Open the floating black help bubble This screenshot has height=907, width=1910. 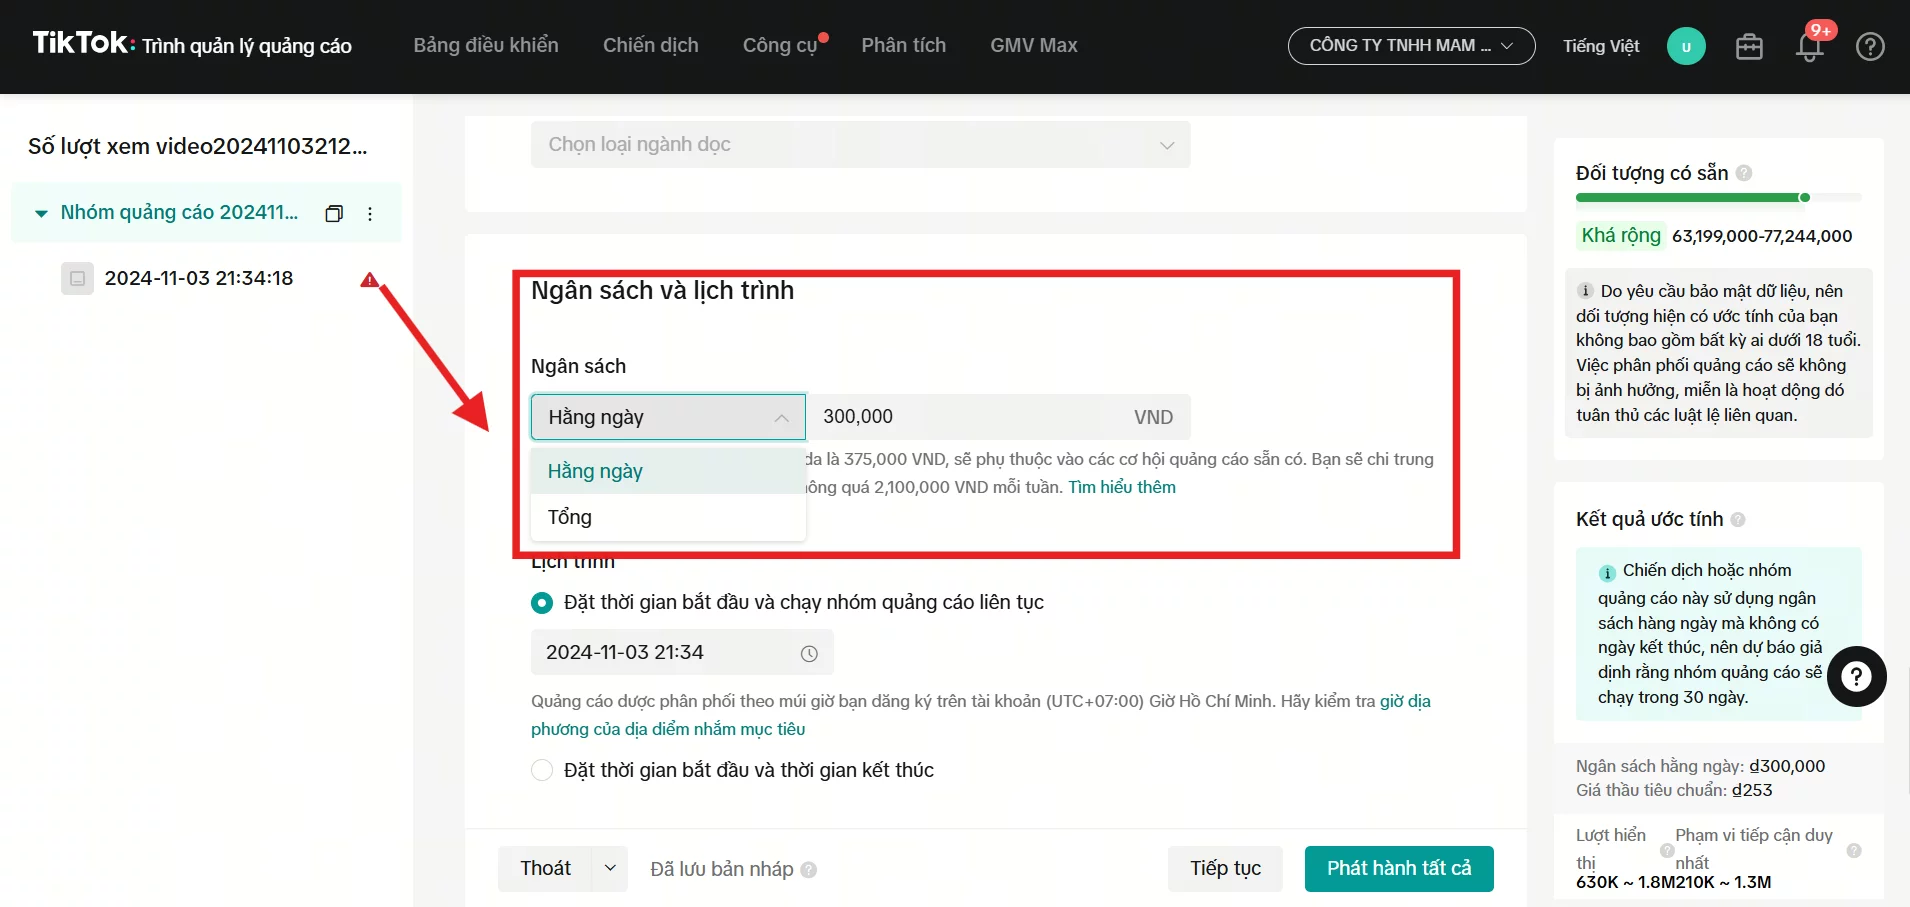click(x=1857, y=677)
